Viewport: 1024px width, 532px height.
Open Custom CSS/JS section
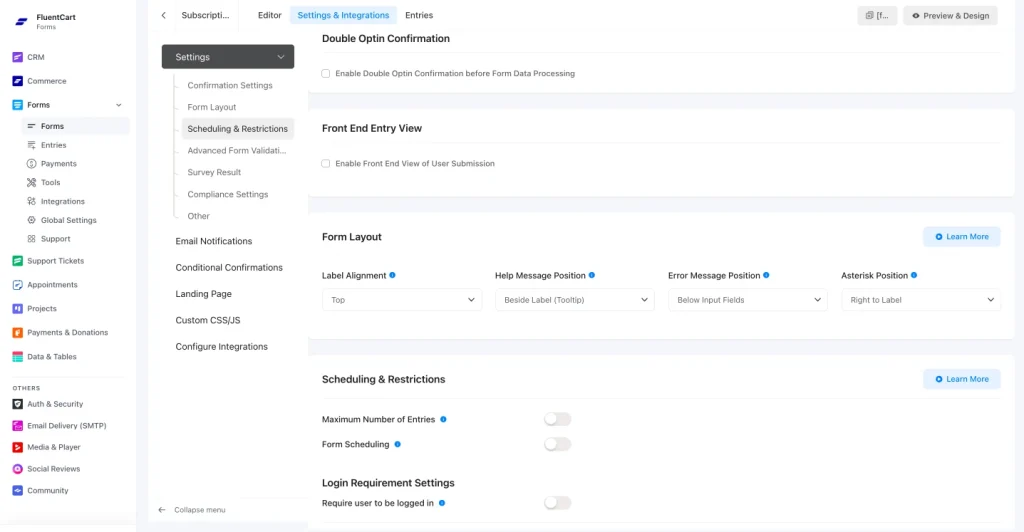click(x=208, y=321)
